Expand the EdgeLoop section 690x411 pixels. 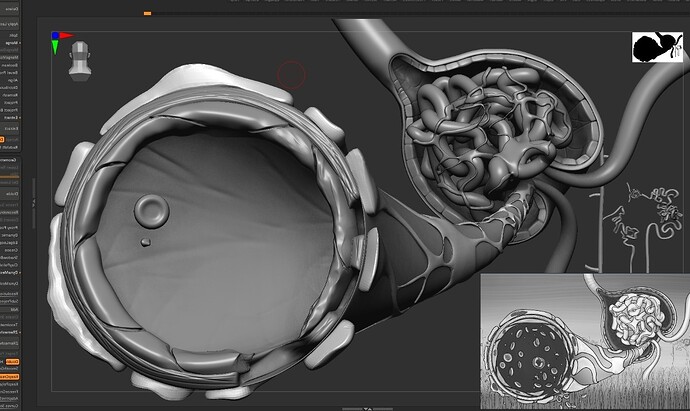click(x=10, y=242)
